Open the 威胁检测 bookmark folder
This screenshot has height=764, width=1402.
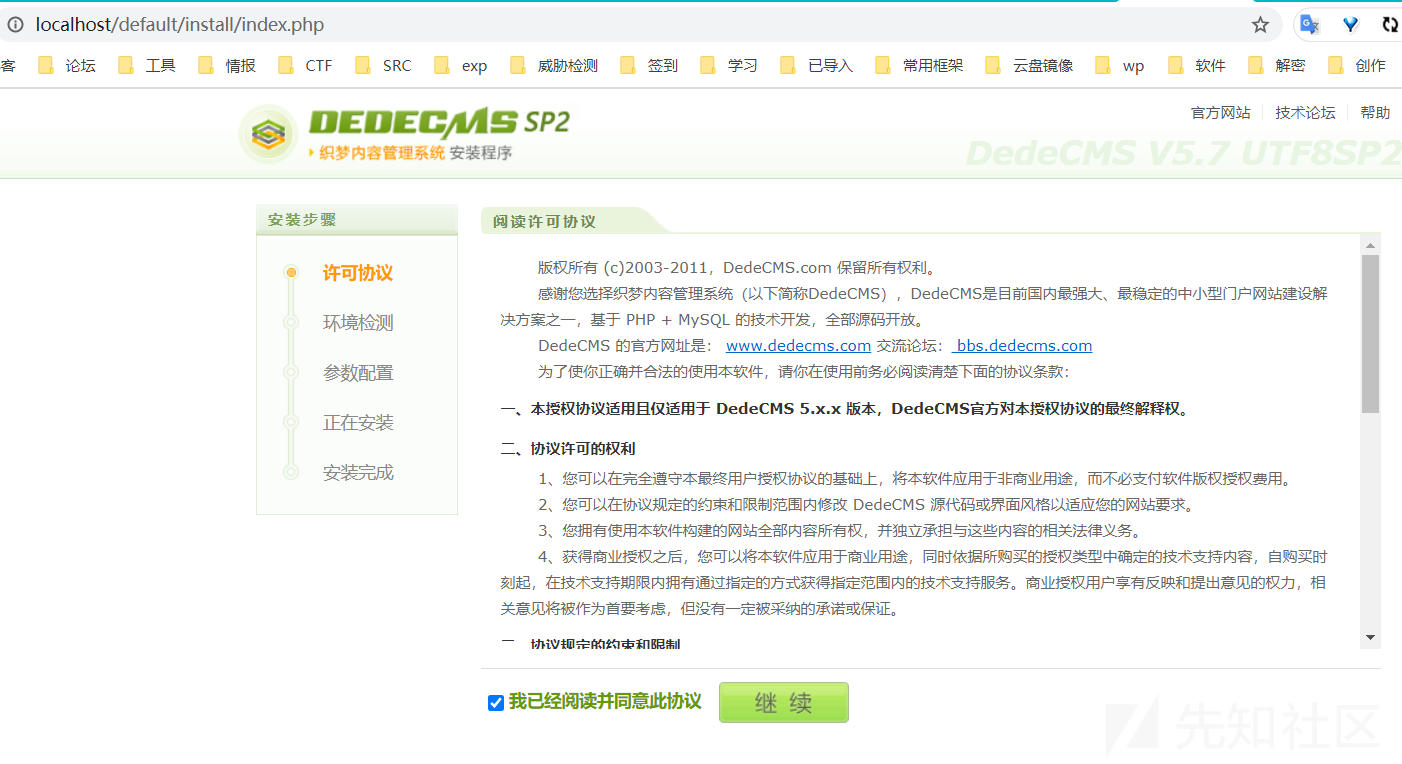[x=554, y=65]
